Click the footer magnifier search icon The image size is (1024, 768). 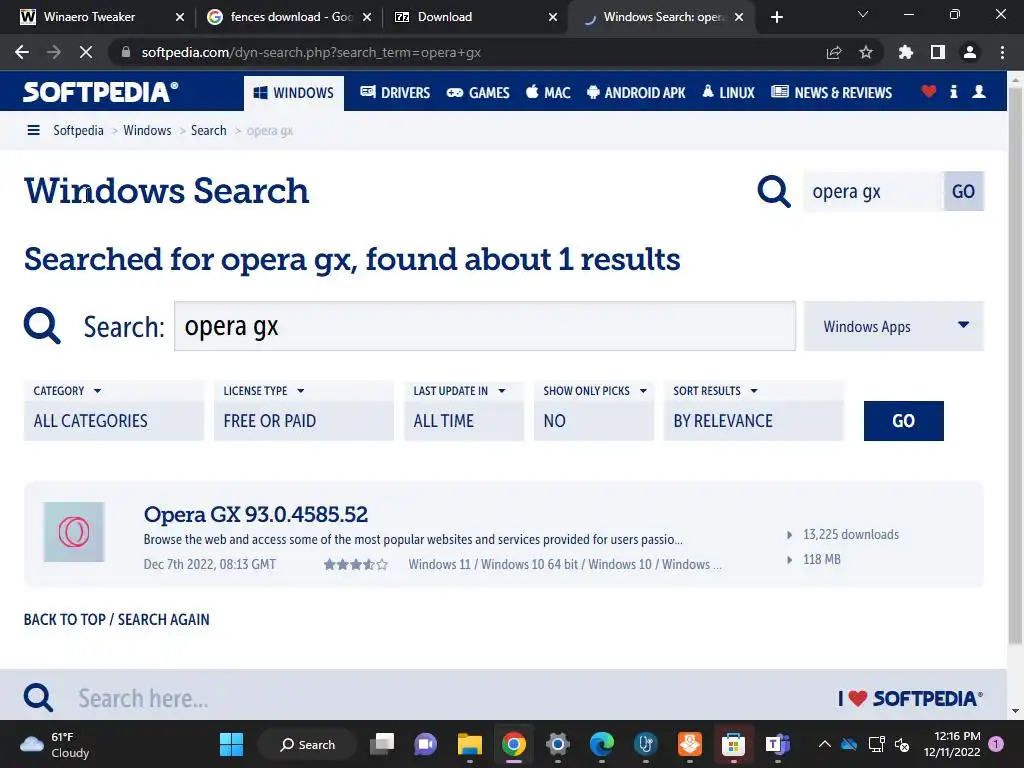pos(38,697)
